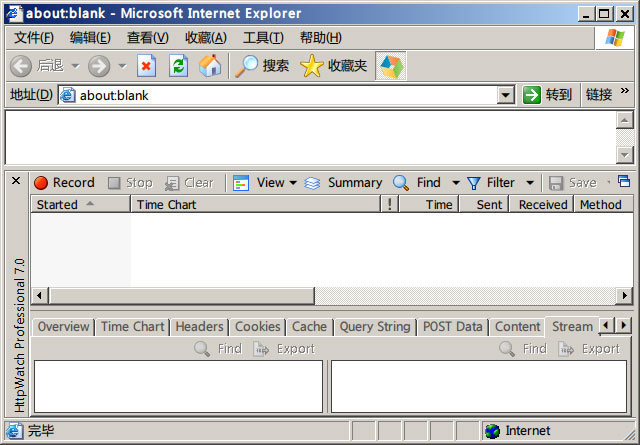Open the 搜索 search pane
The width and height of the screenshot is (640, 445).
pos(262,66)
